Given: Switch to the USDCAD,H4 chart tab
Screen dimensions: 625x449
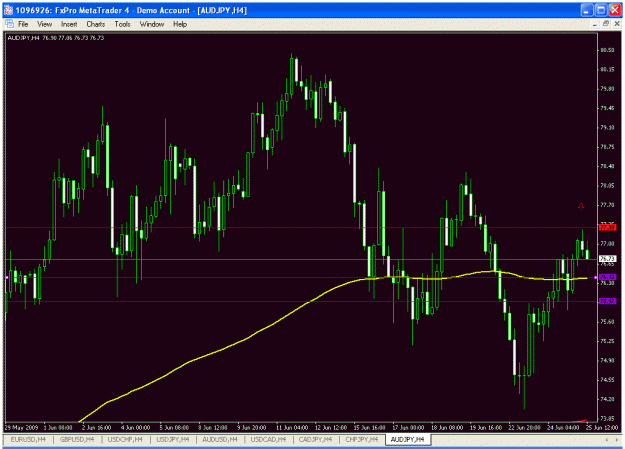Looking at the screenshot, I should pos(268,439).
